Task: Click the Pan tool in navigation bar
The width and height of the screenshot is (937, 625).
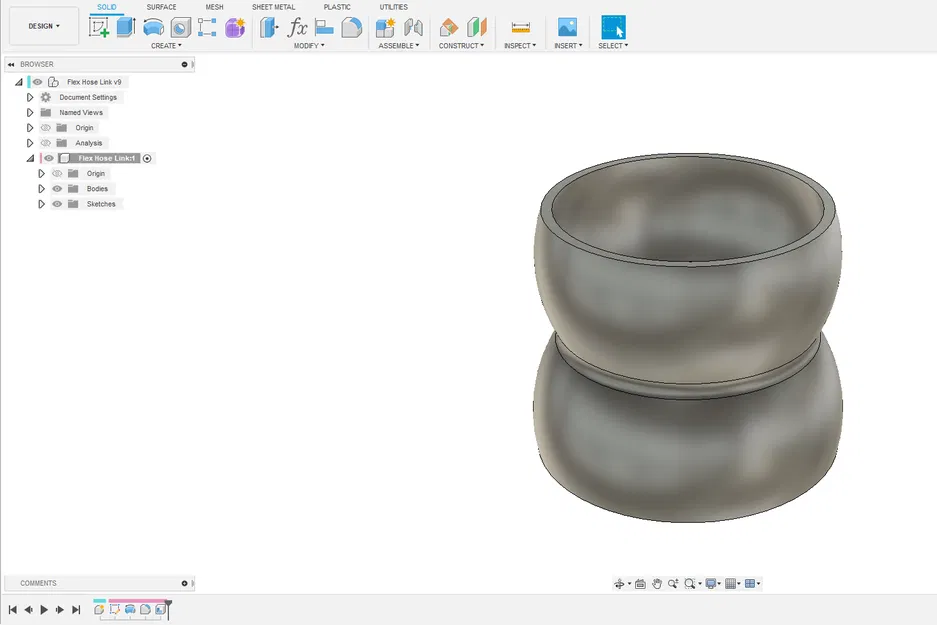Action: 659,583
